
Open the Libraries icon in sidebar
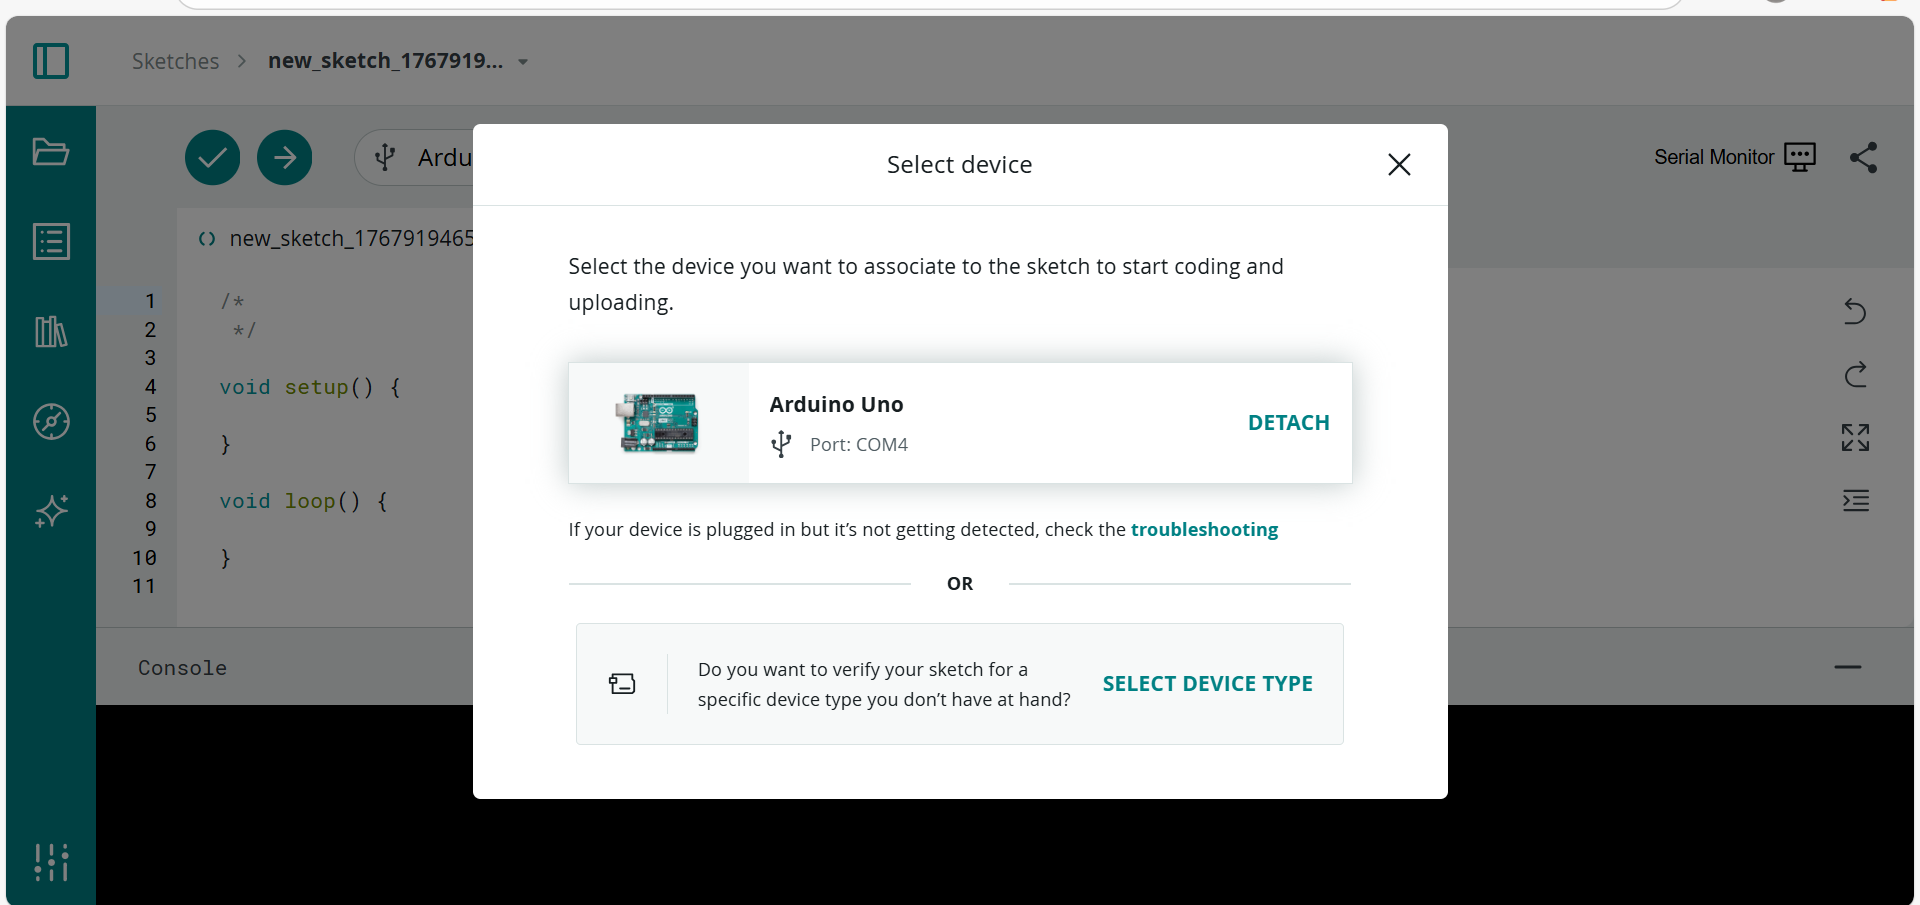[50, 331]
